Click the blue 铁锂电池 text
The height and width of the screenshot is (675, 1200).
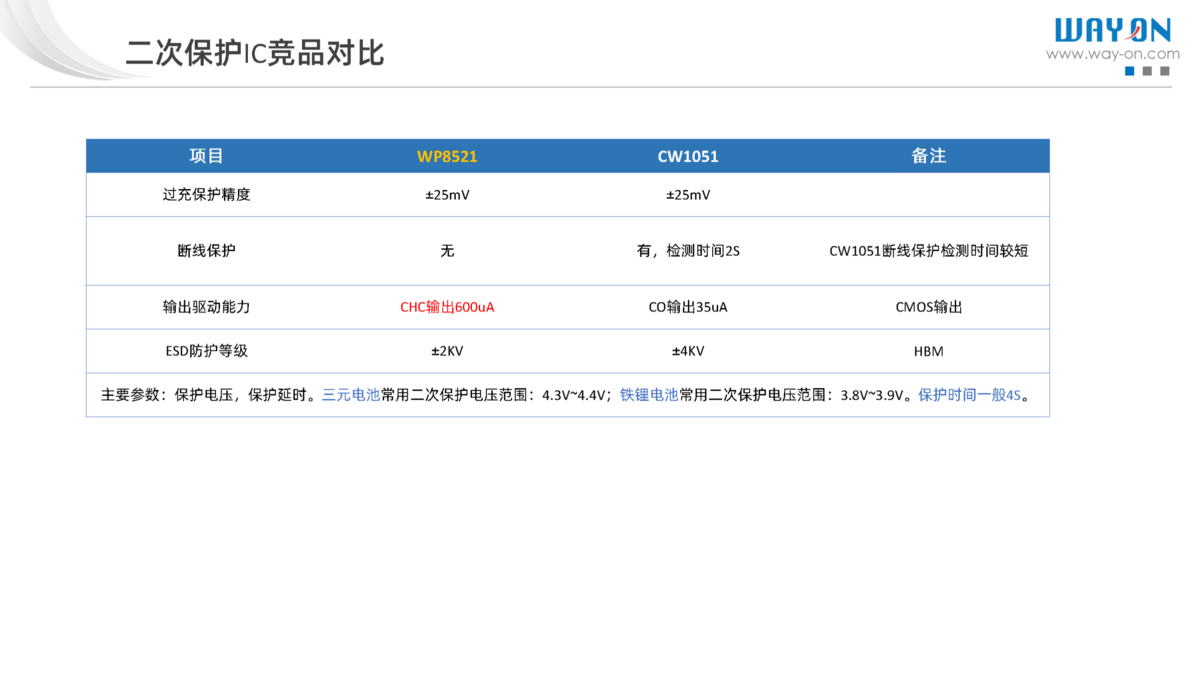tap(649, 395)
